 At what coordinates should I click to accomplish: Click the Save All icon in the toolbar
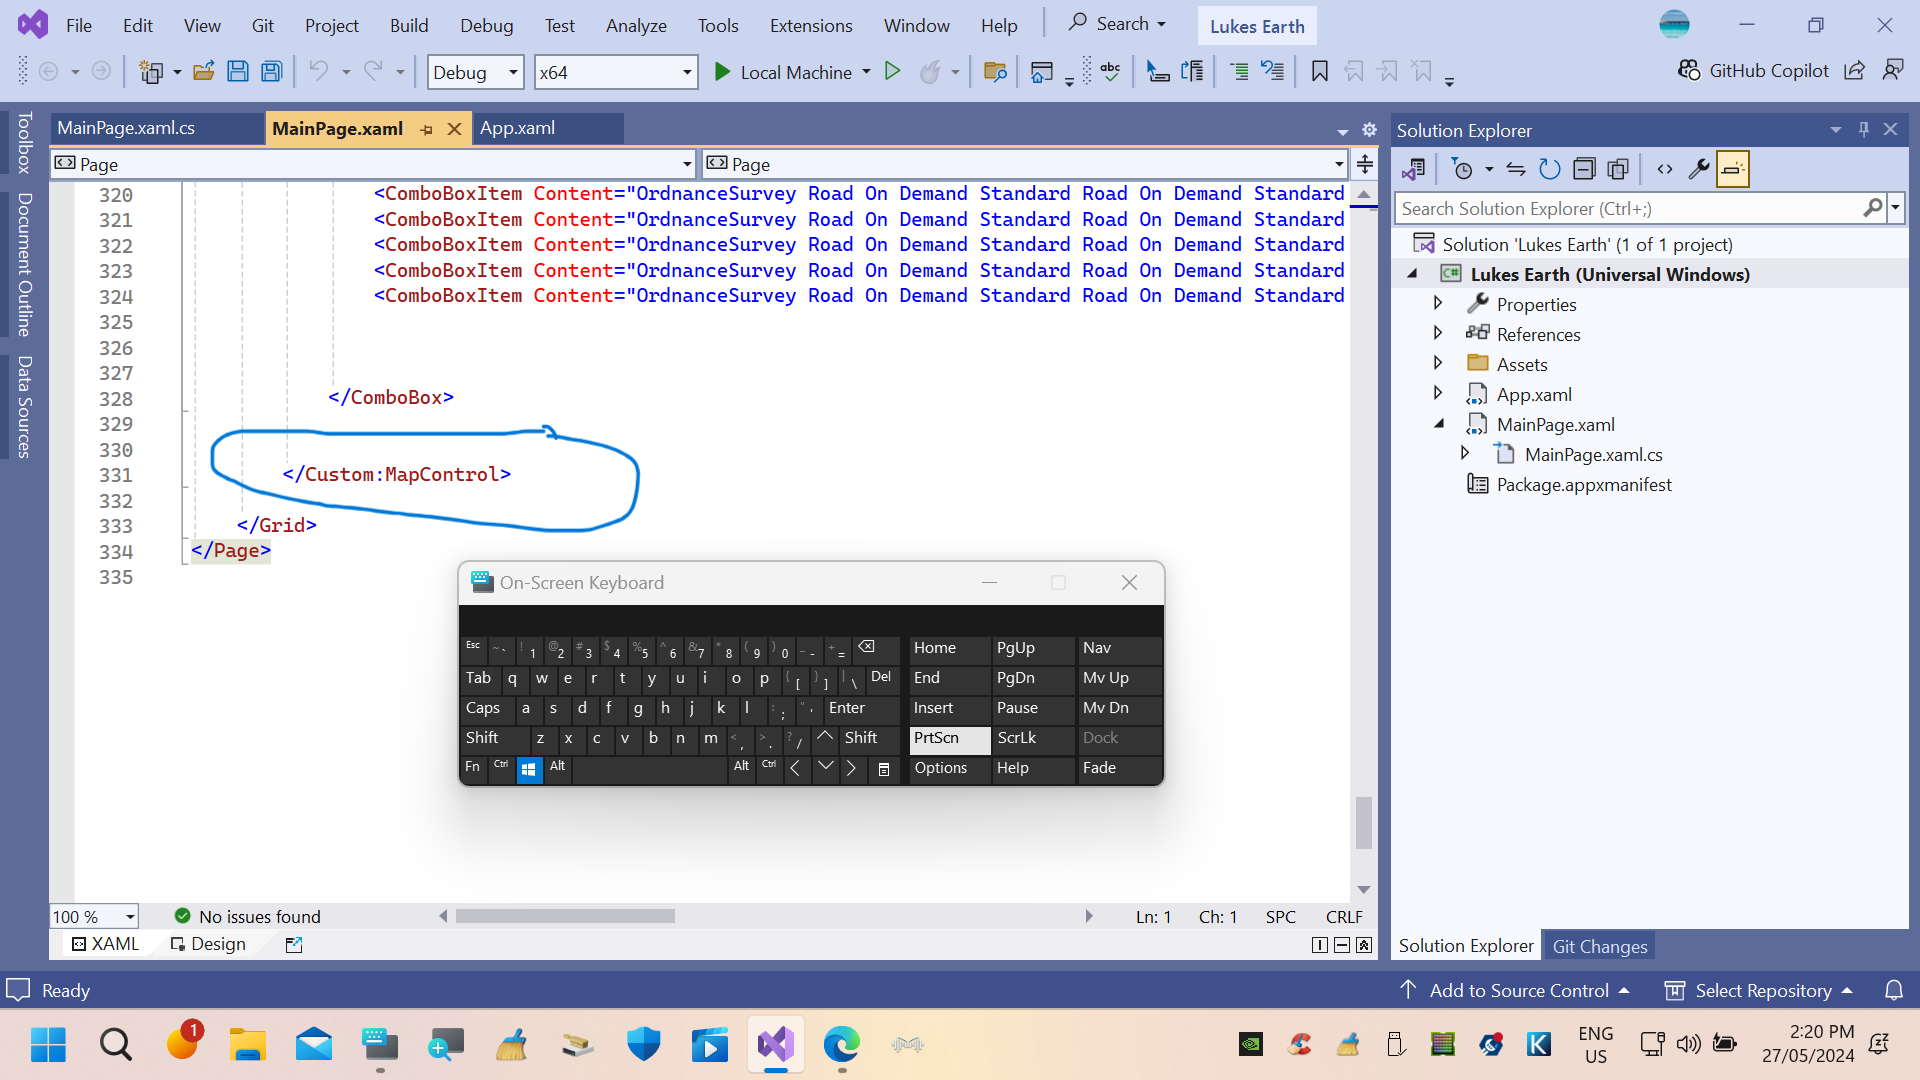click(272, 73)
